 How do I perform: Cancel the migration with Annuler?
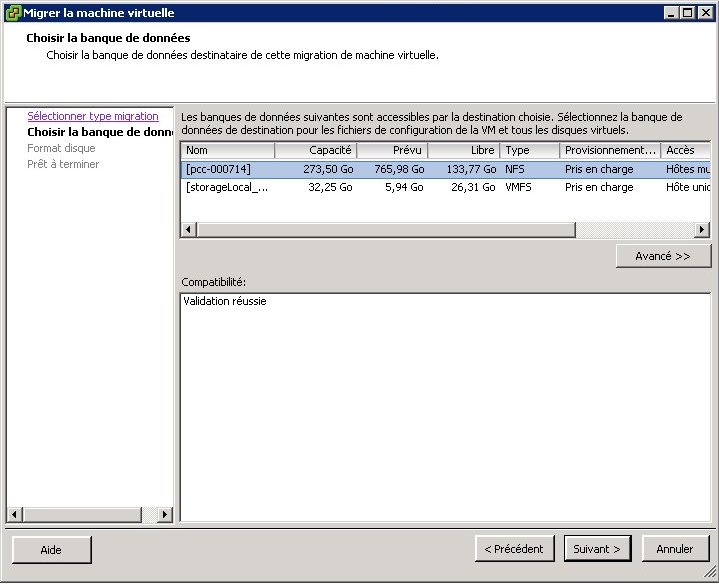pyautogui.click(x=675, y=549)
